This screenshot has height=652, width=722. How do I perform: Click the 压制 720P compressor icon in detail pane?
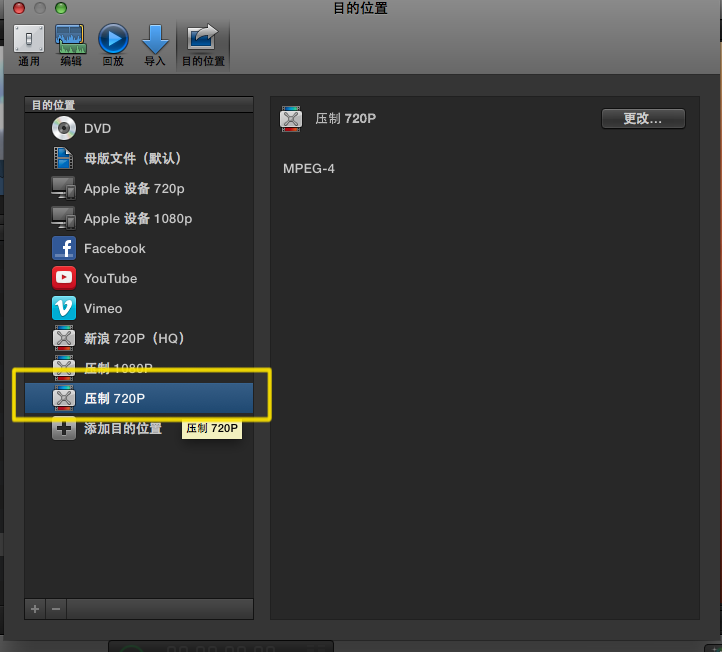pos(291,119)
